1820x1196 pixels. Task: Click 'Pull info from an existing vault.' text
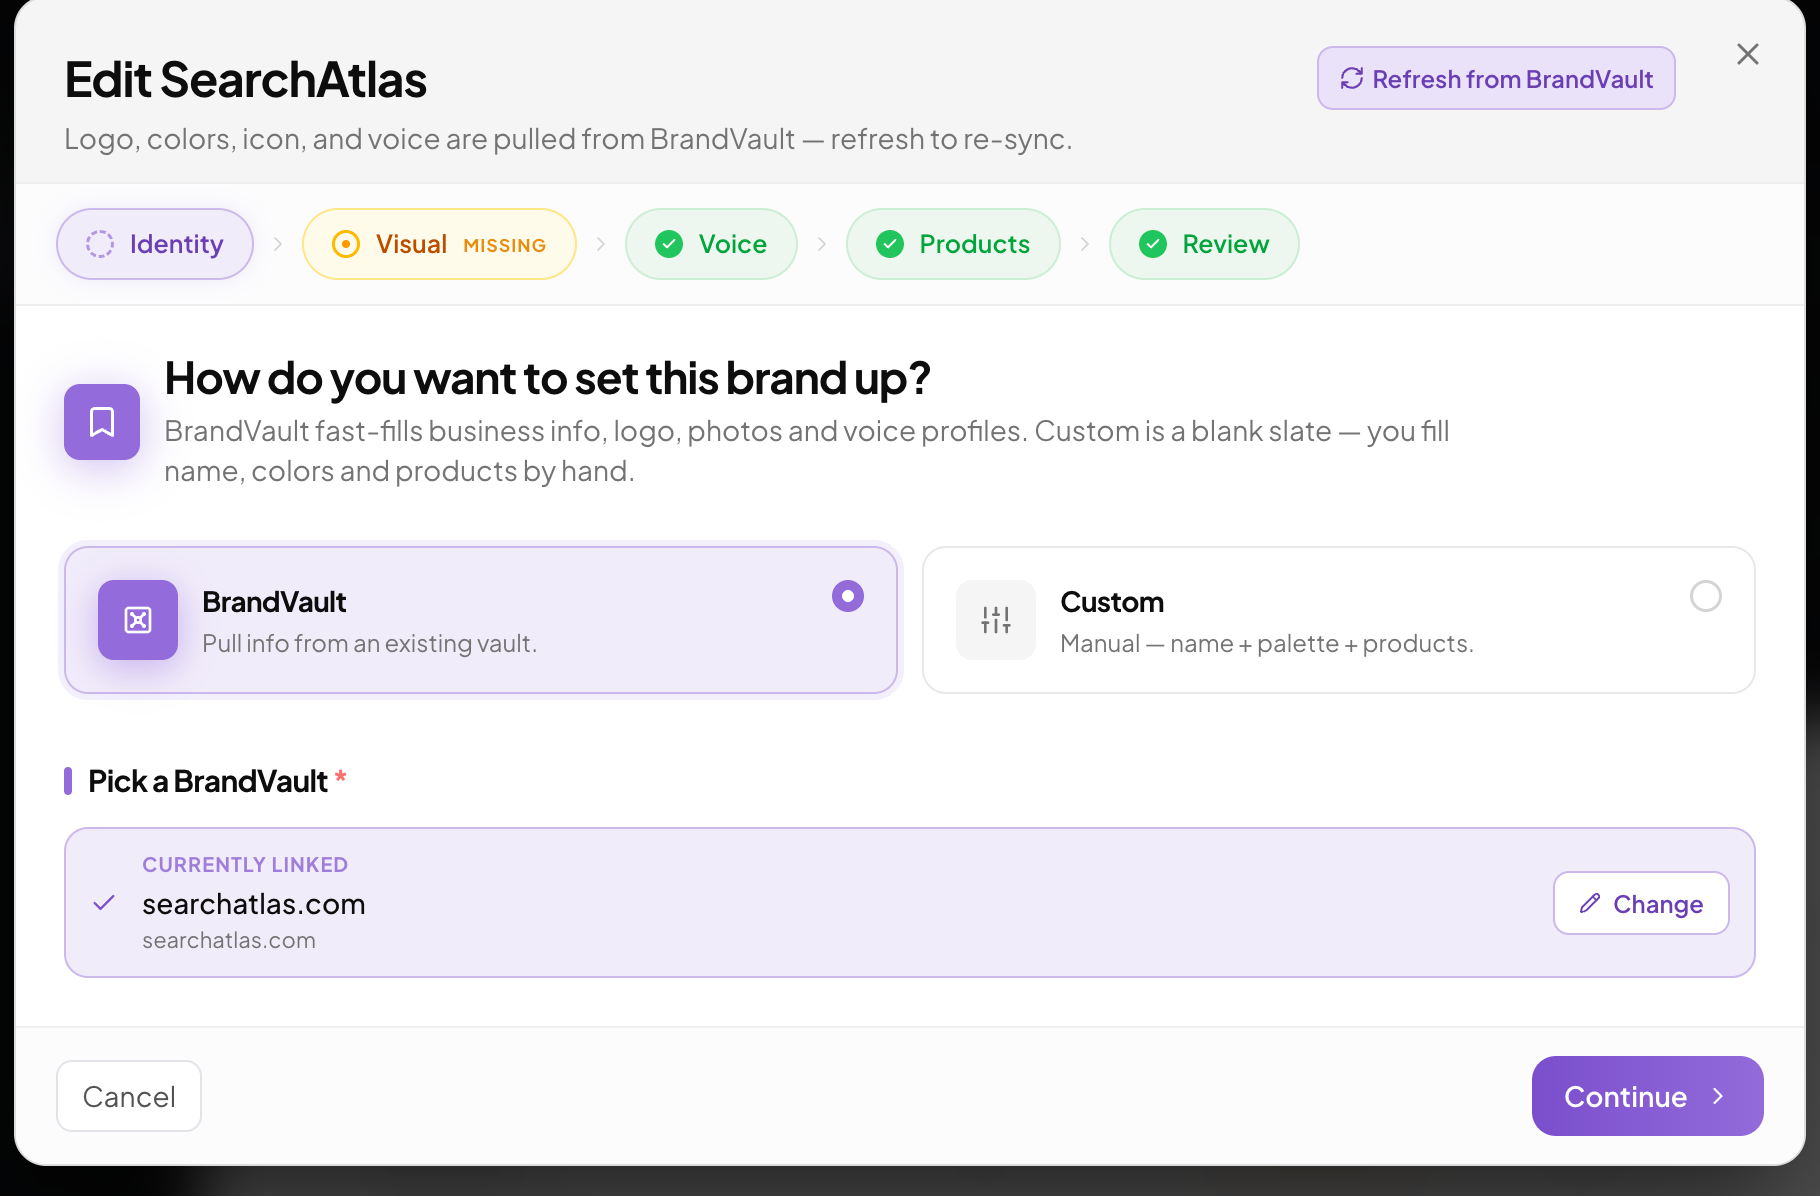[370, 643]
